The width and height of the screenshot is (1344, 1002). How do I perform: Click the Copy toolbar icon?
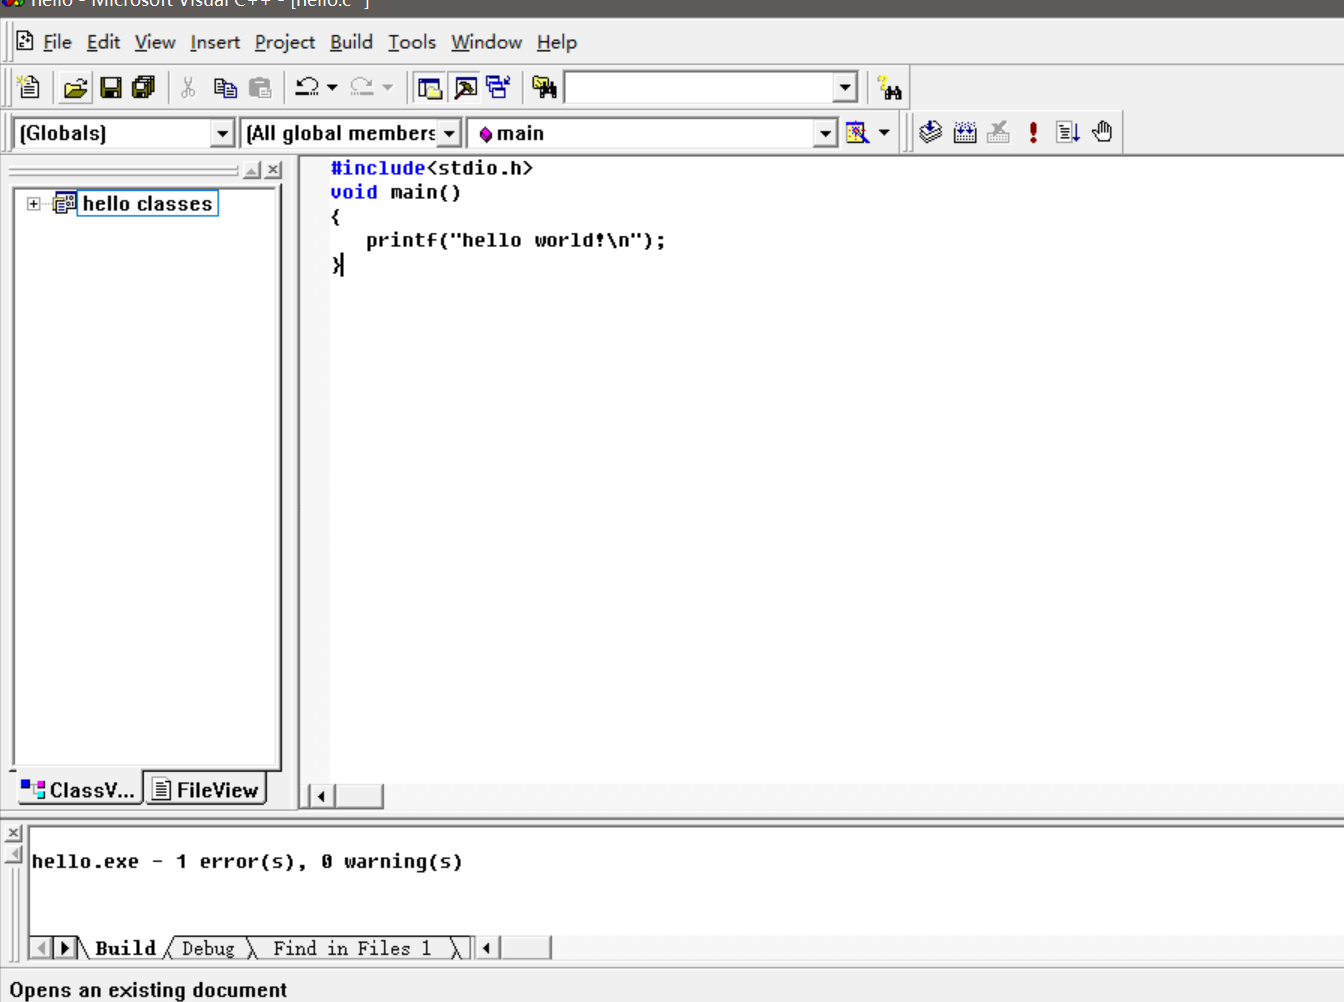[225, 88]
